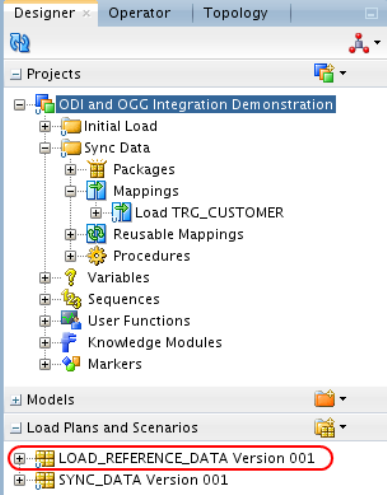Select the Procedures label
The width and height of the screenshot is (387, 495).
click(152, 256)
